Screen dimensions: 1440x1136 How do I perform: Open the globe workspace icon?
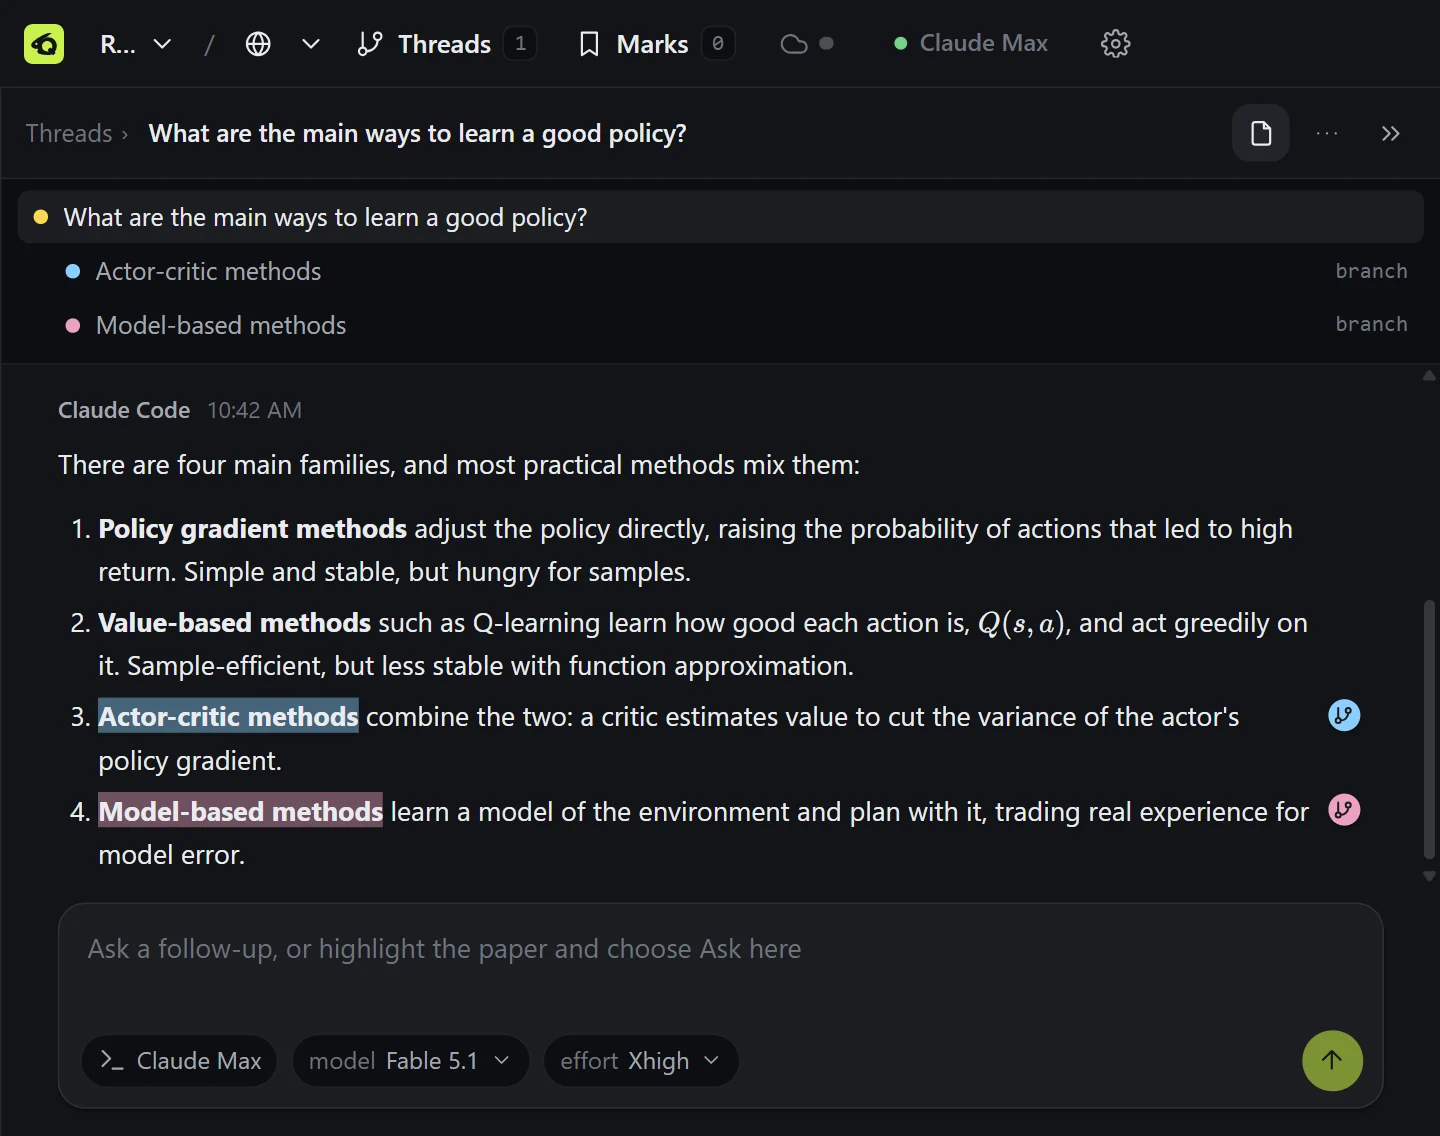point(258,44)
